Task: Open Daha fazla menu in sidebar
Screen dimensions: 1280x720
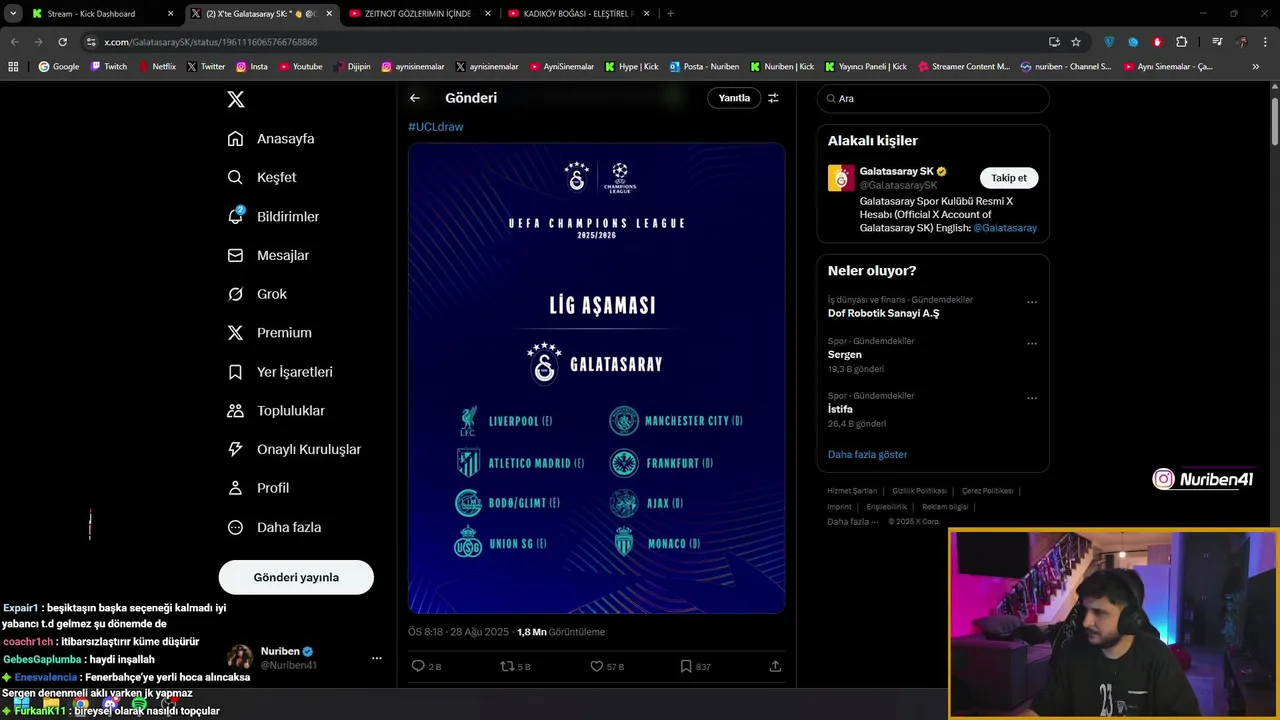Action: (x=274, y=527)
